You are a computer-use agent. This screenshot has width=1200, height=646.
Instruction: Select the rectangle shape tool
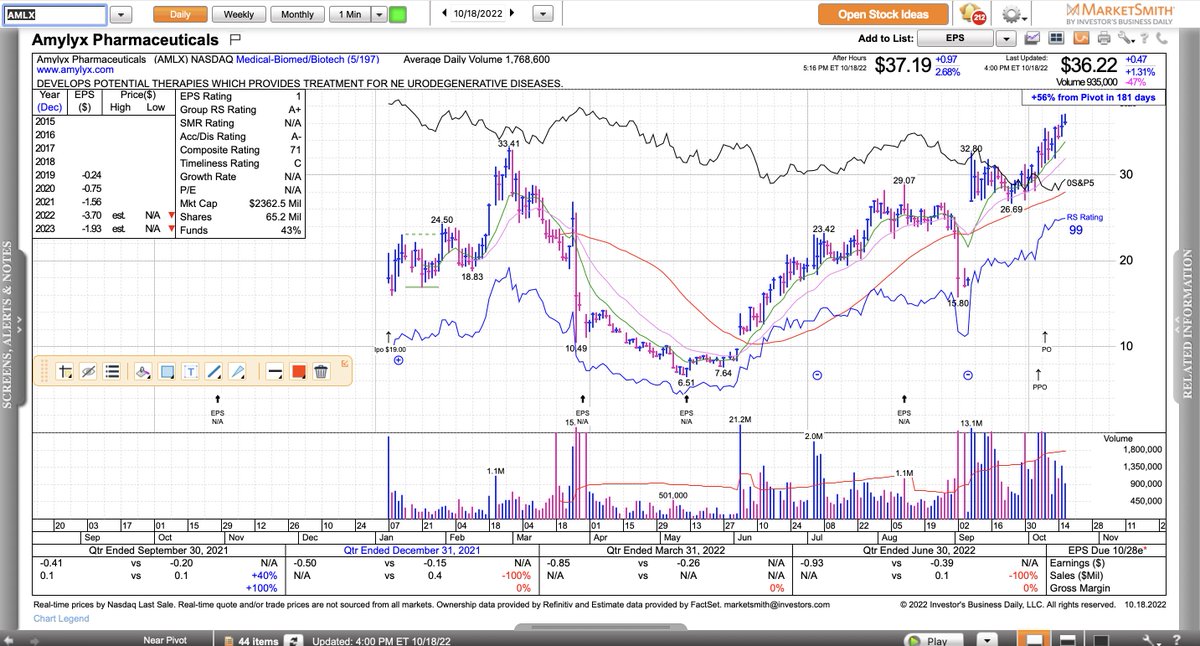click(x=167, y=371)
